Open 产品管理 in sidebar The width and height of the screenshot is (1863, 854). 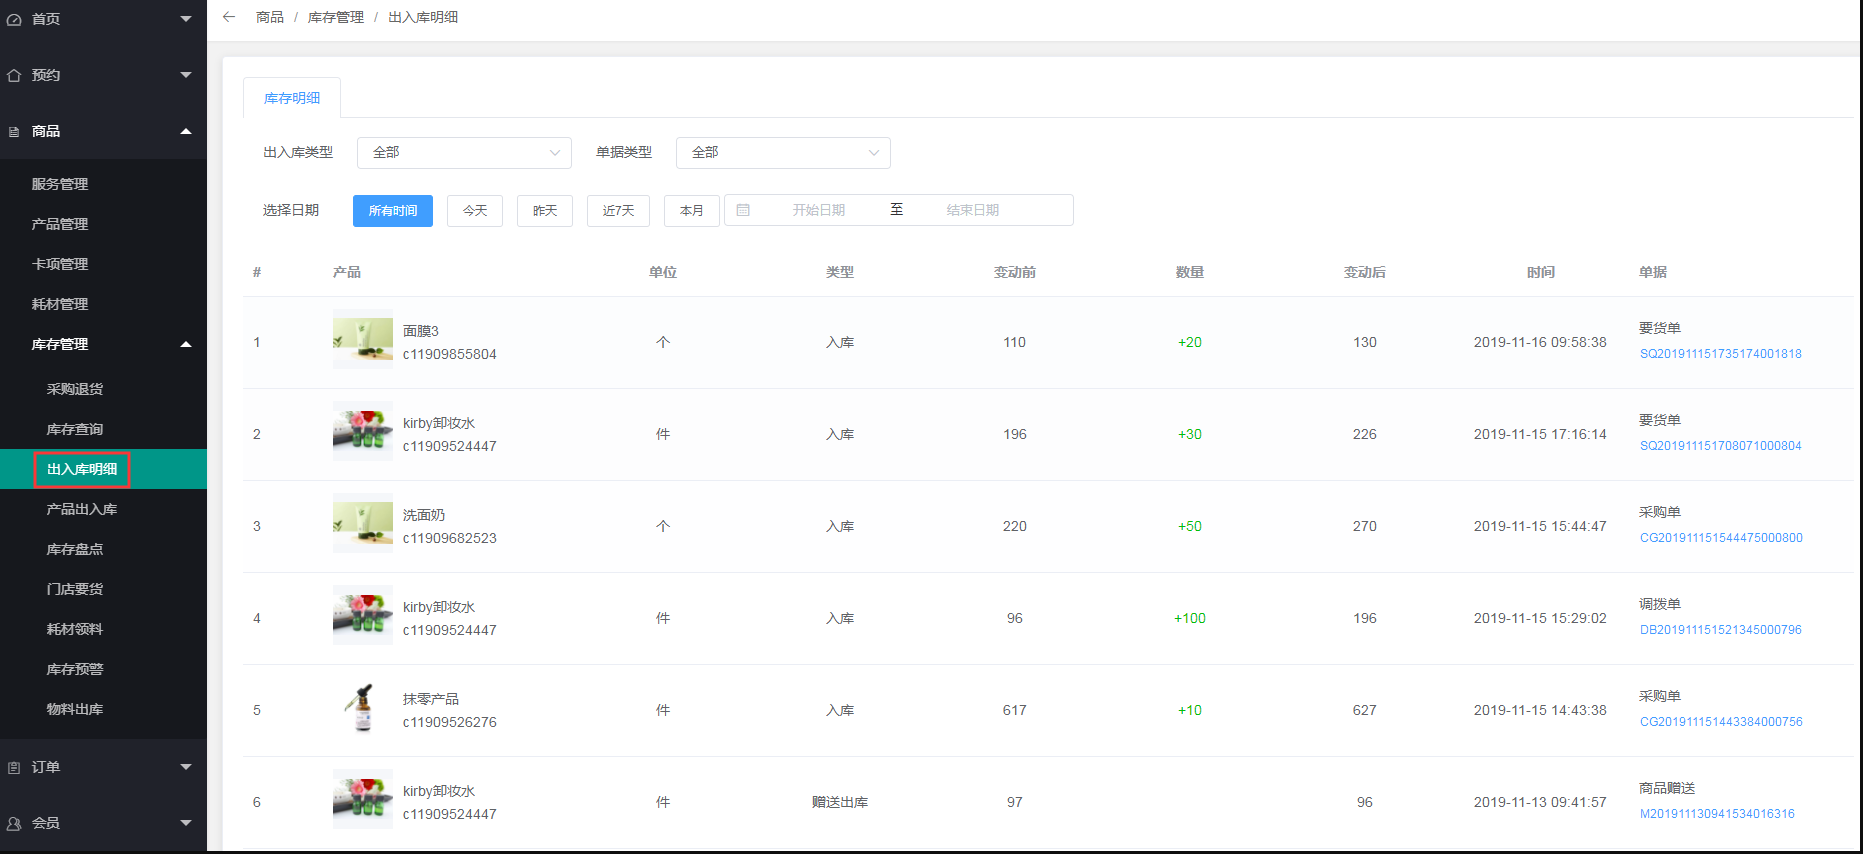click(60, 224)
